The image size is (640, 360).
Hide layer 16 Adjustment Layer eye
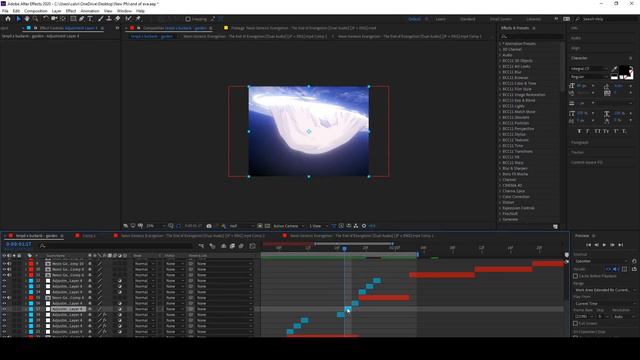click(x=4, y=304)
